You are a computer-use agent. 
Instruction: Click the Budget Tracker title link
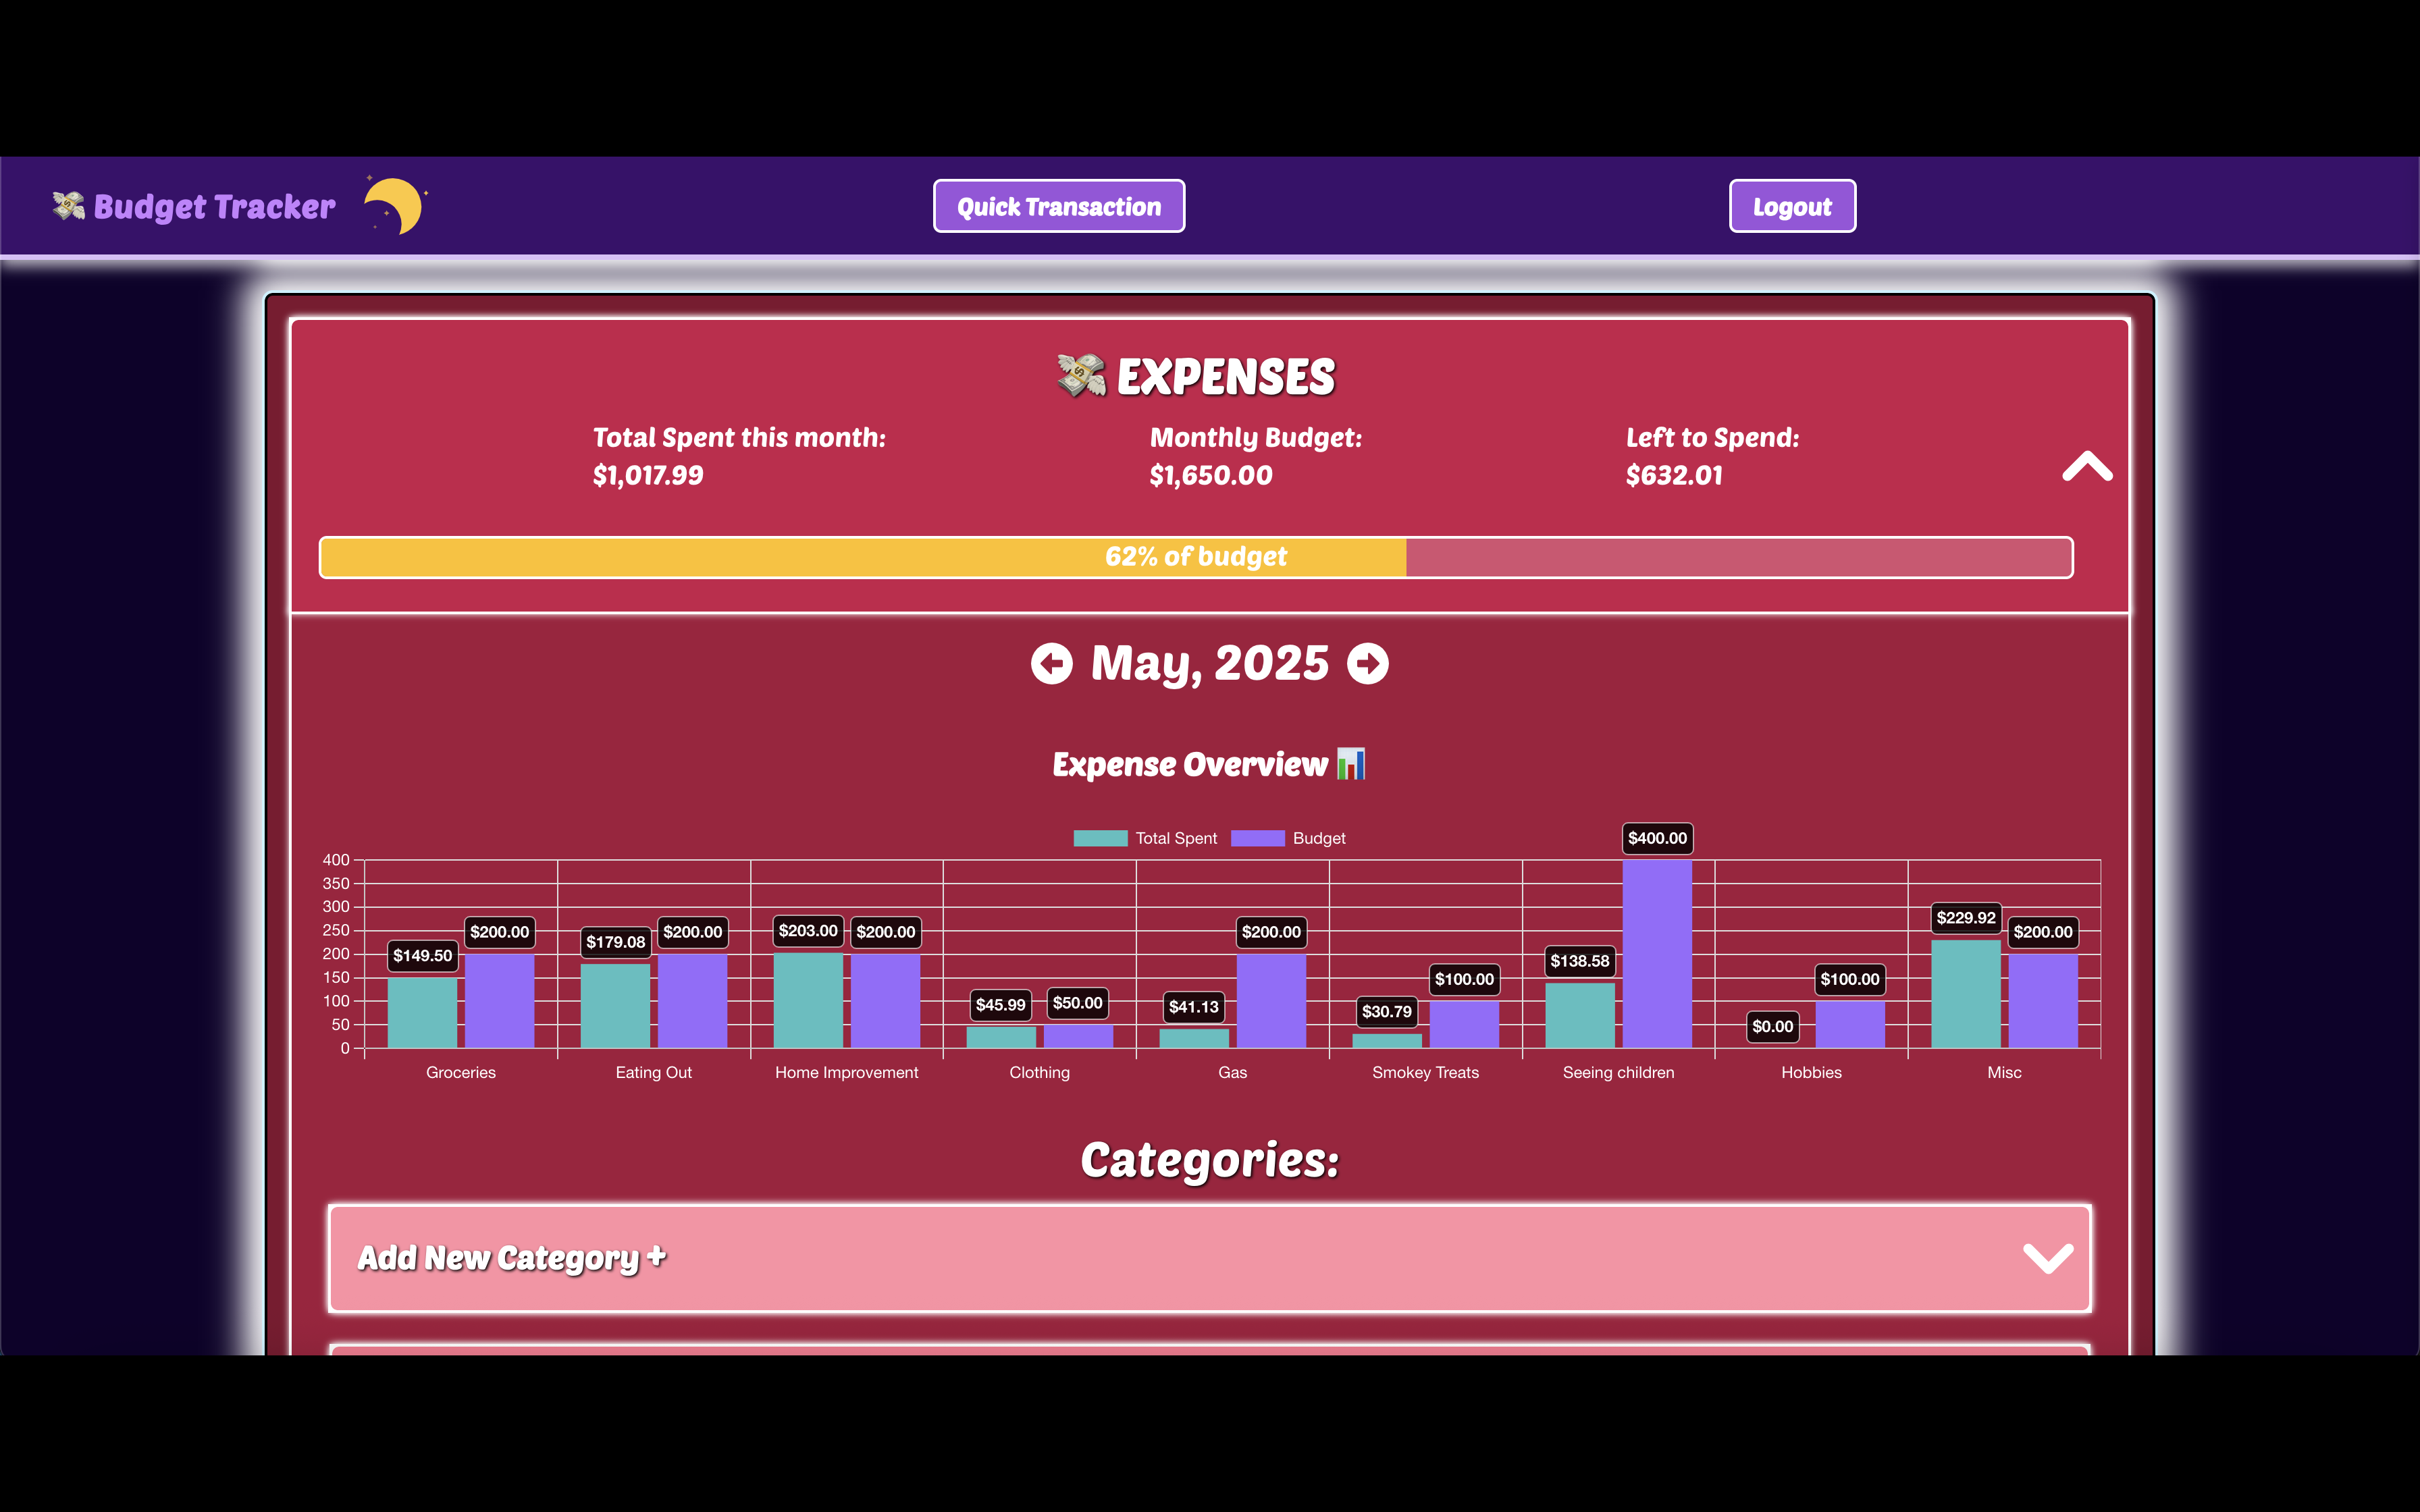214,207
